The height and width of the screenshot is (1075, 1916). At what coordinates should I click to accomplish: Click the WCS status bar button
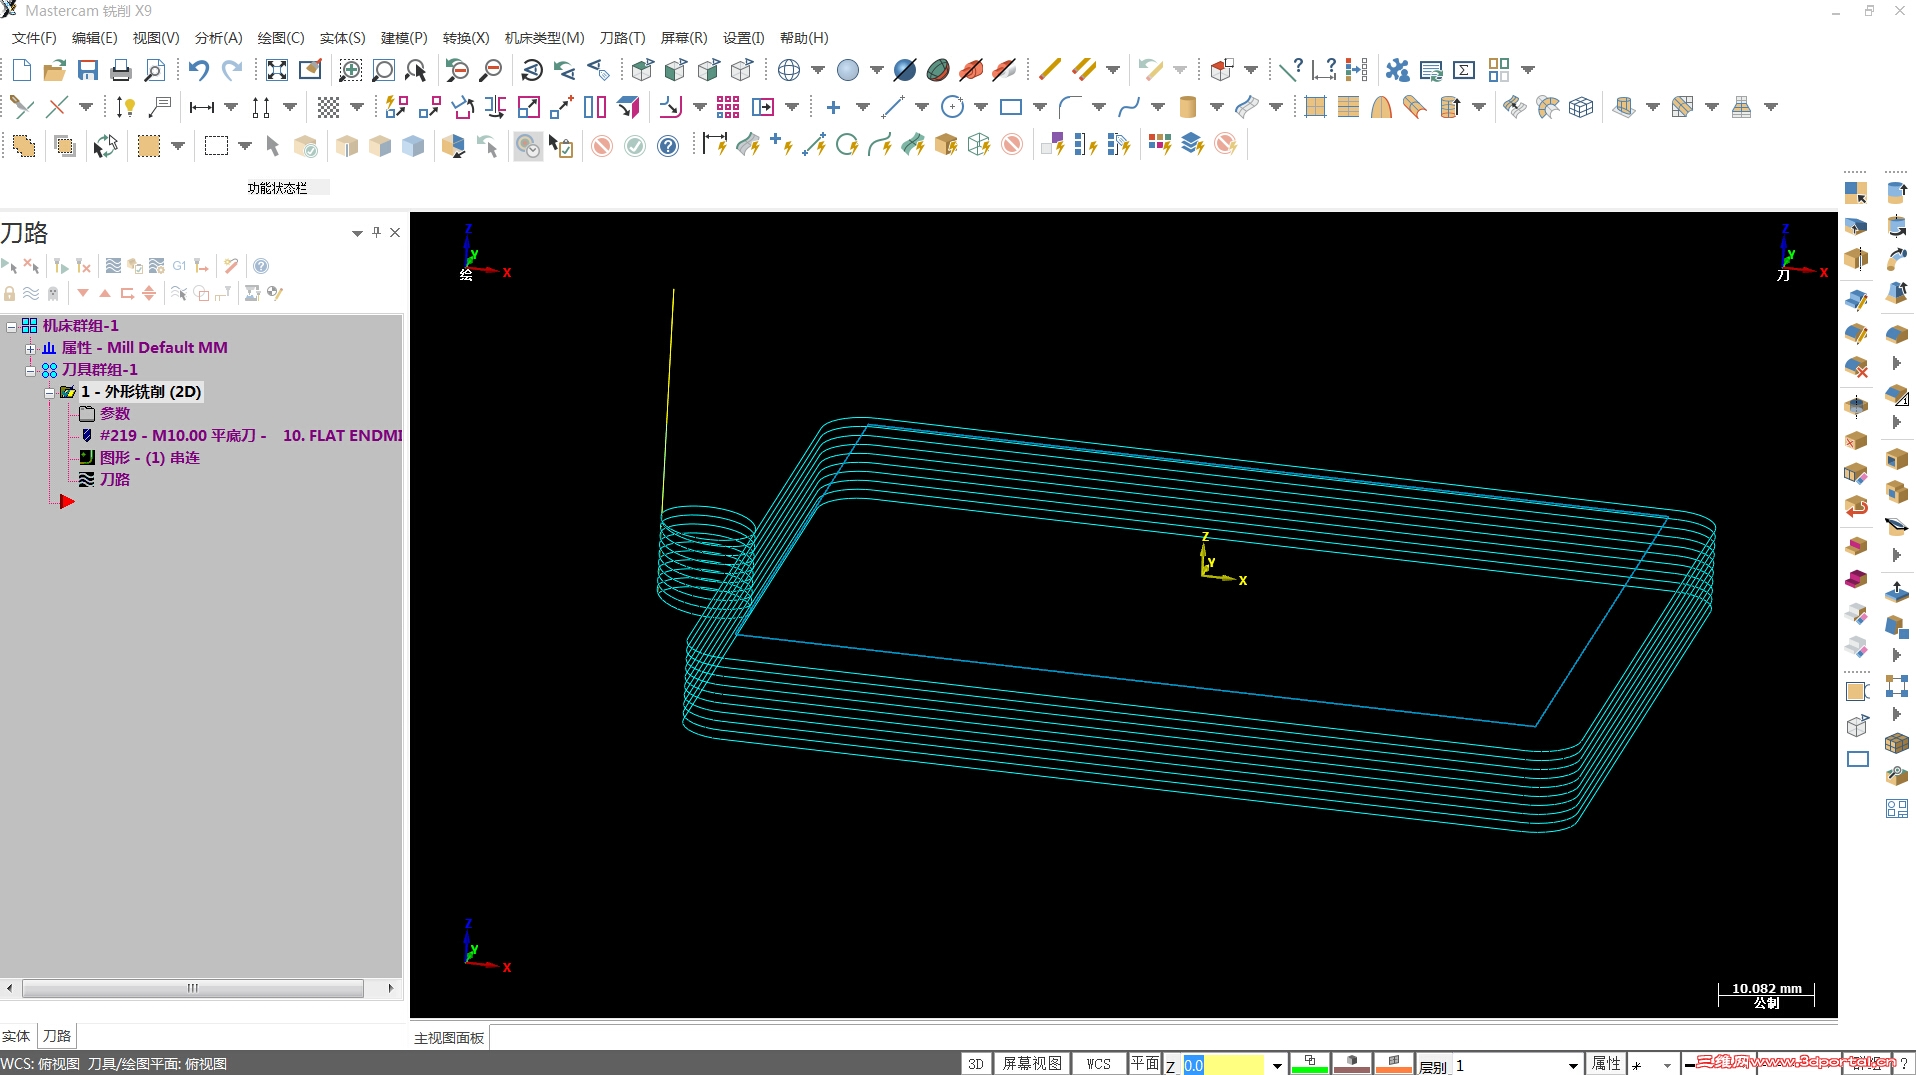click(1099, 1064)
